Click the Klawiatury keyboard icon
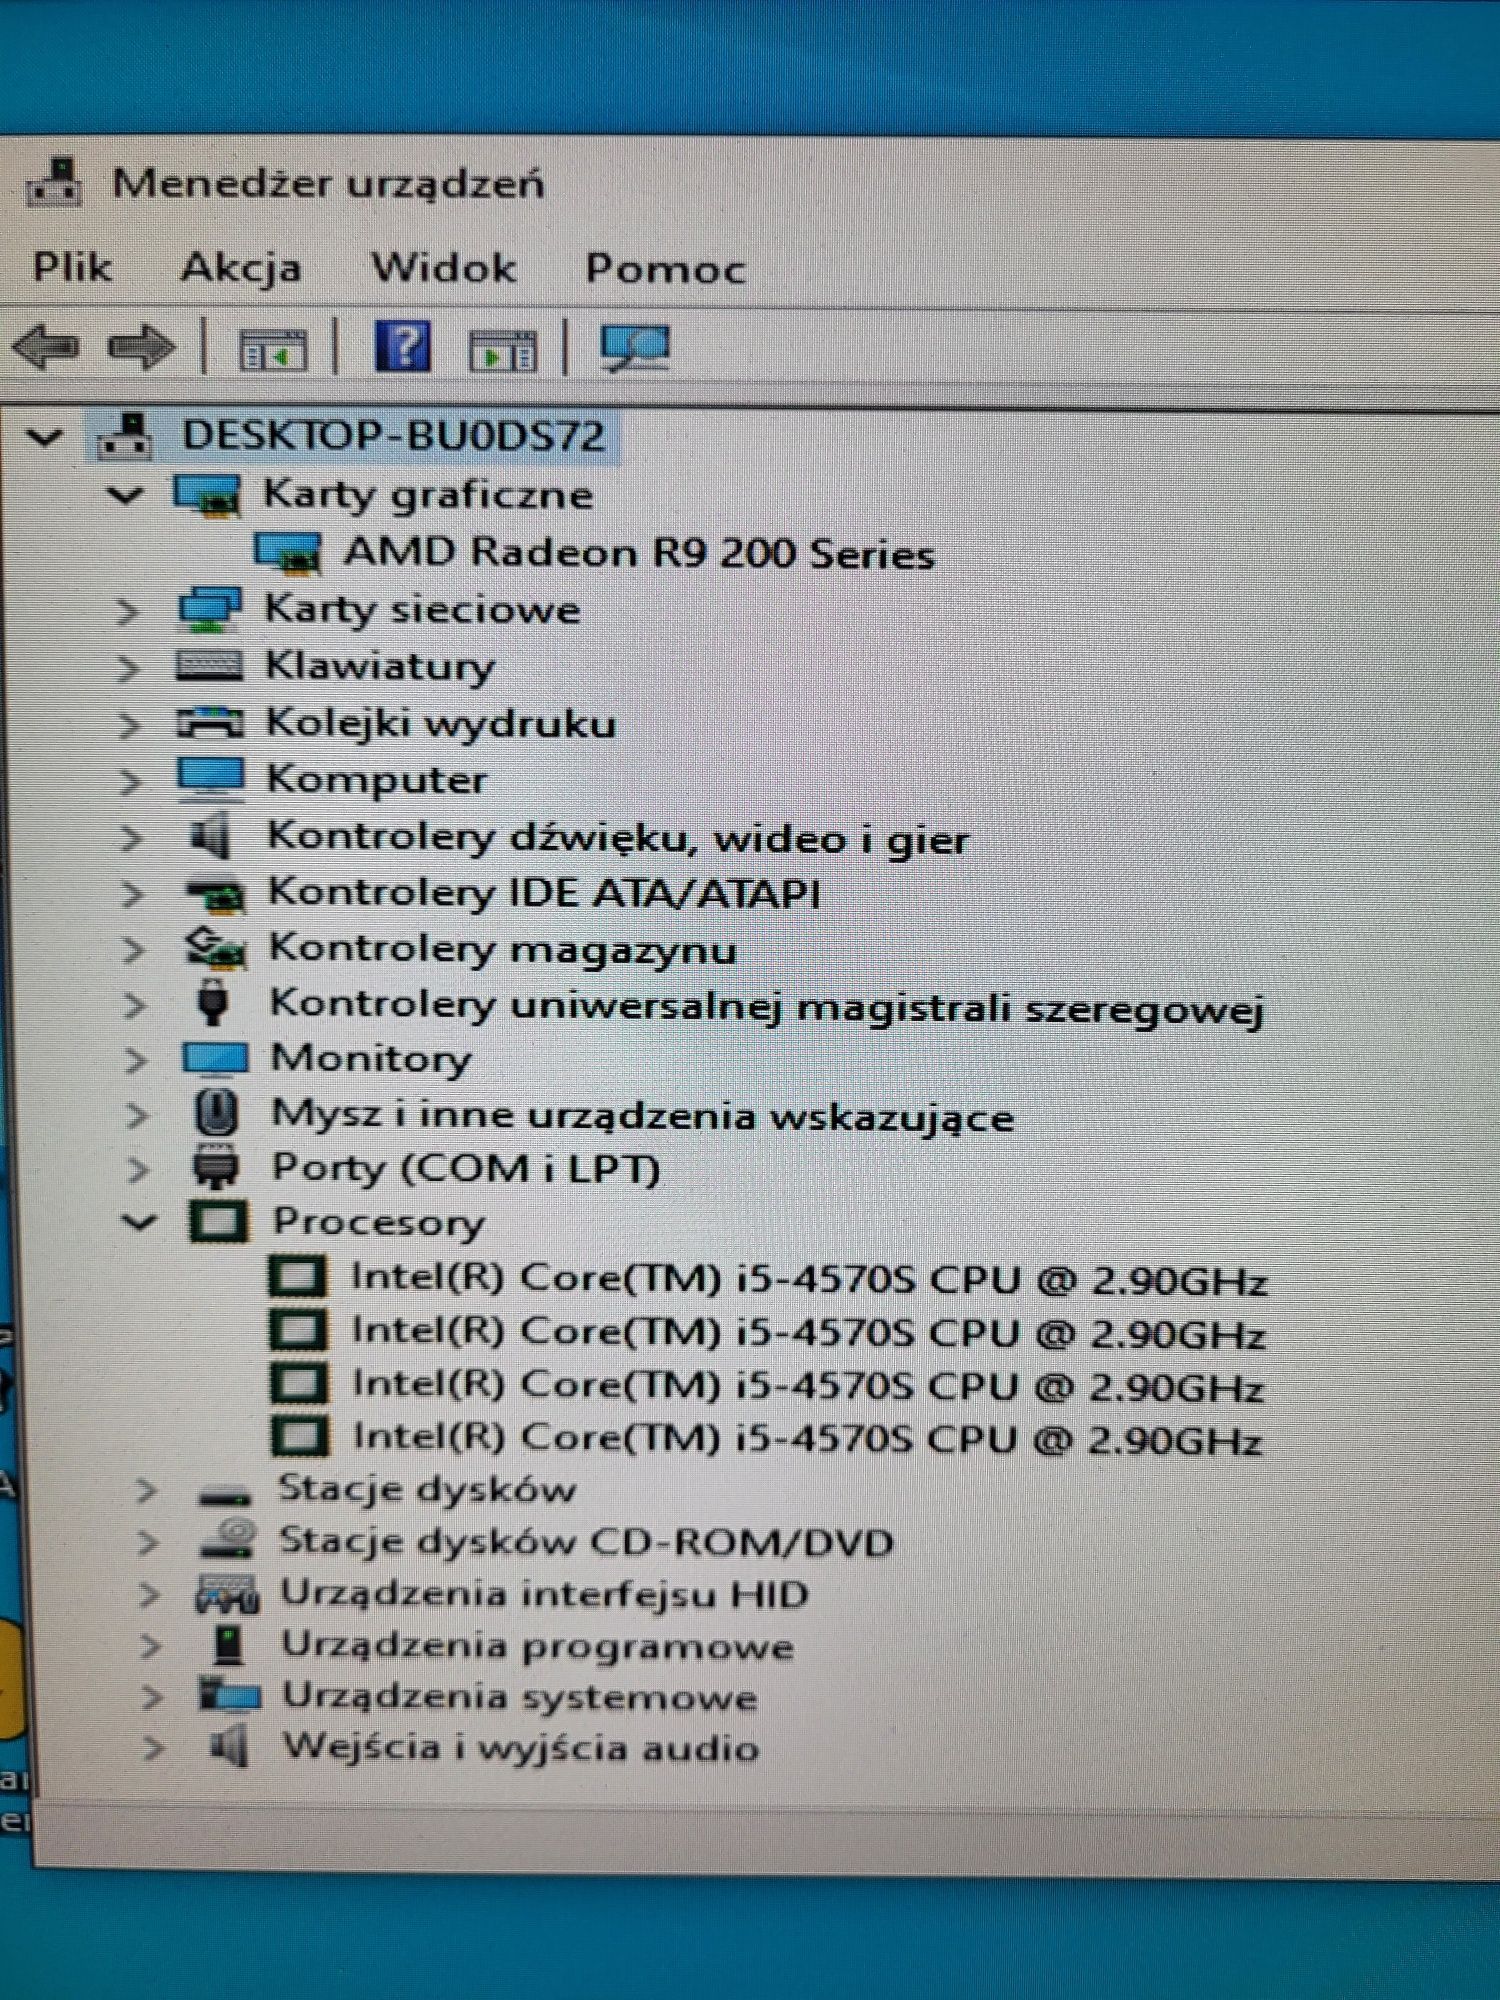The image size is (1500, 2000). [209, 666]
